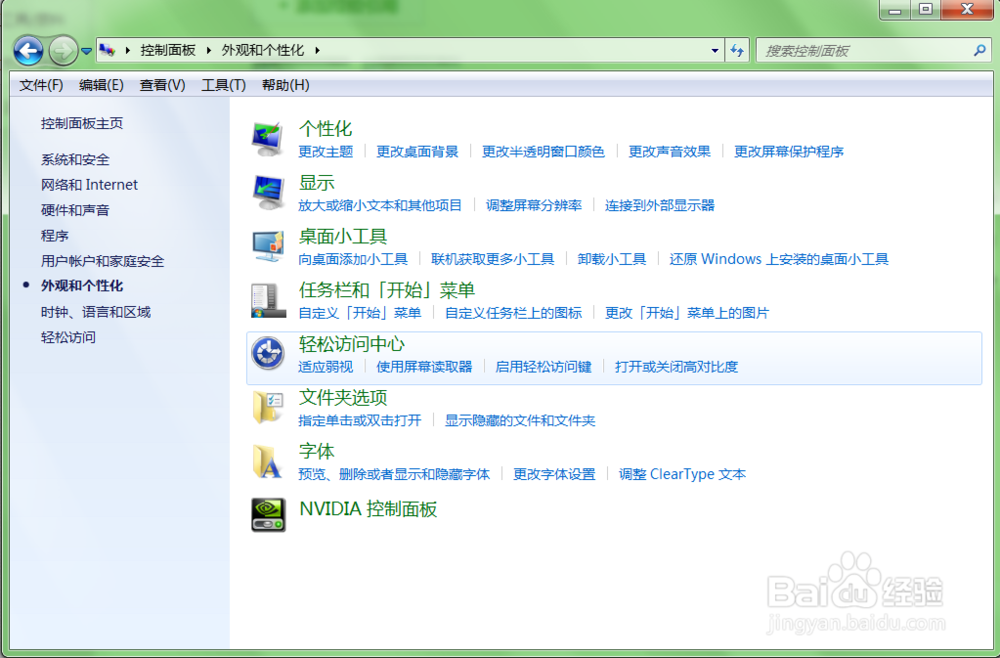Click the refresh icon in address bar
This screenshot has height=658, width=1000.
(x=737, y=50)
